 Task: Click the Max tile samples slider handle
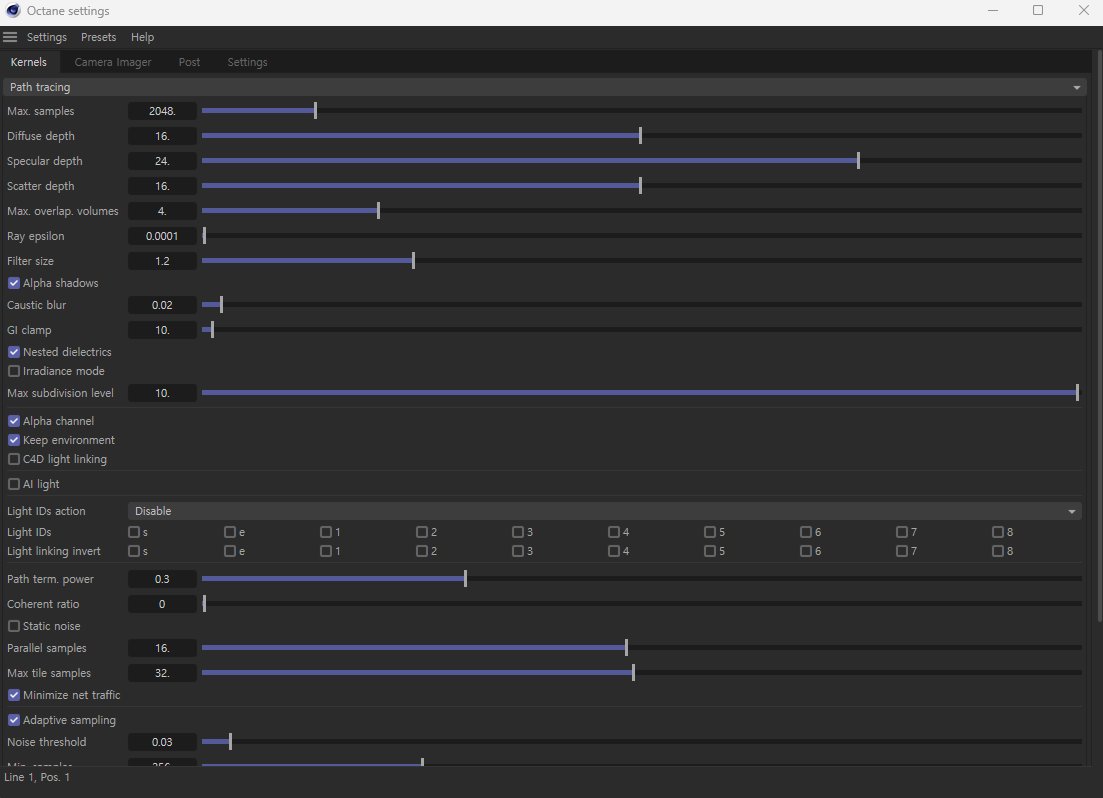634,673
